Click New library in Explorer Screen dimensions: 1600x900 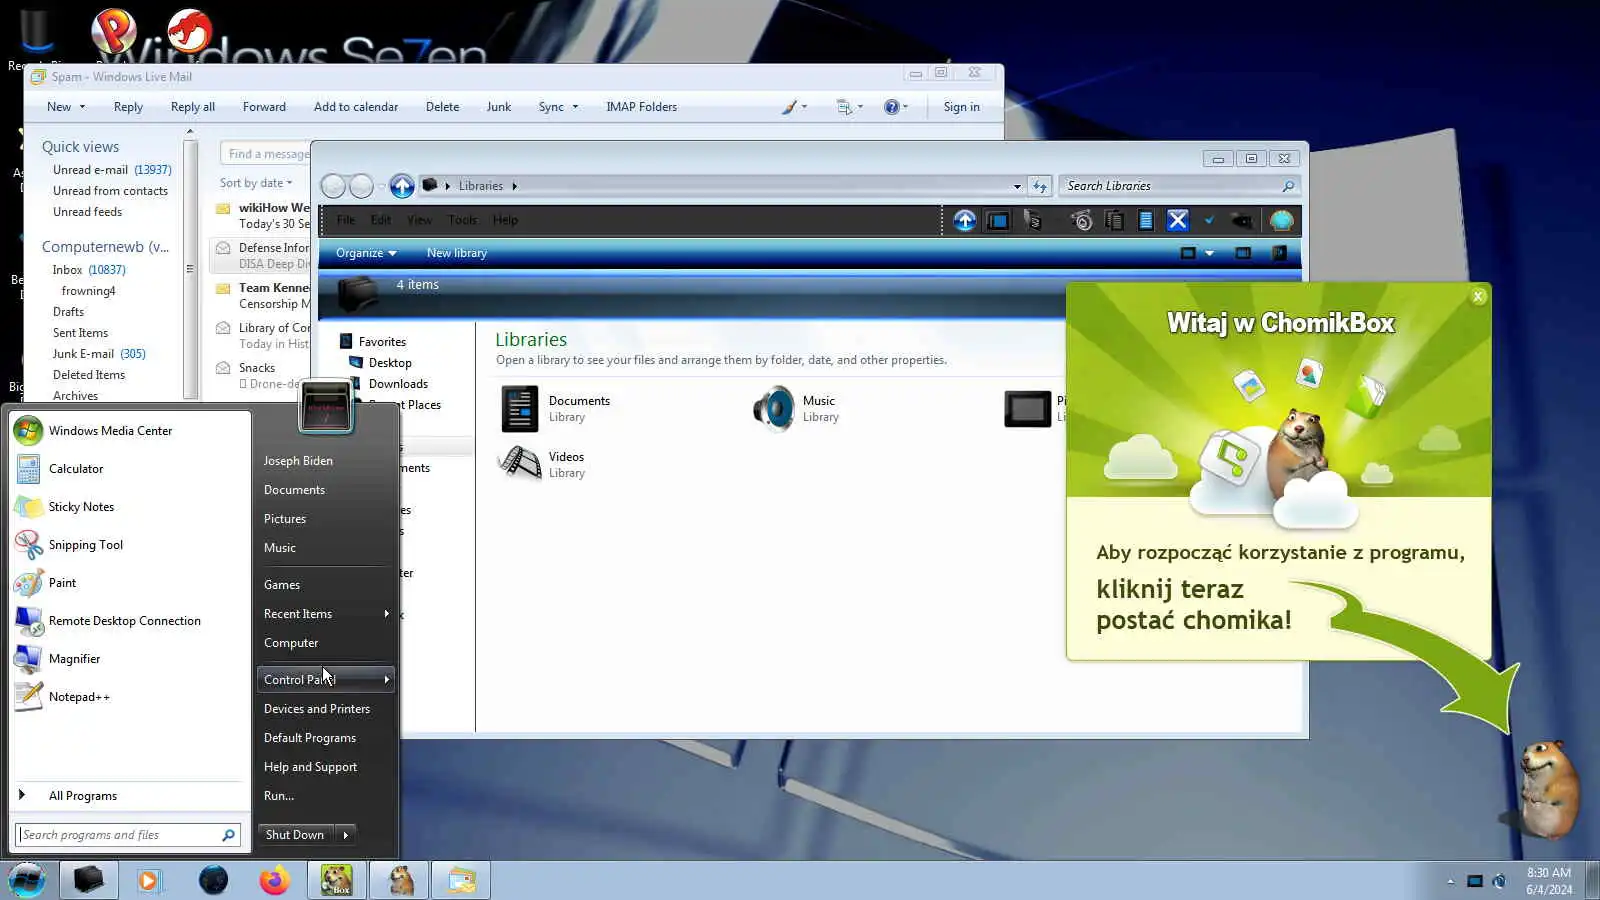[457, 253]
